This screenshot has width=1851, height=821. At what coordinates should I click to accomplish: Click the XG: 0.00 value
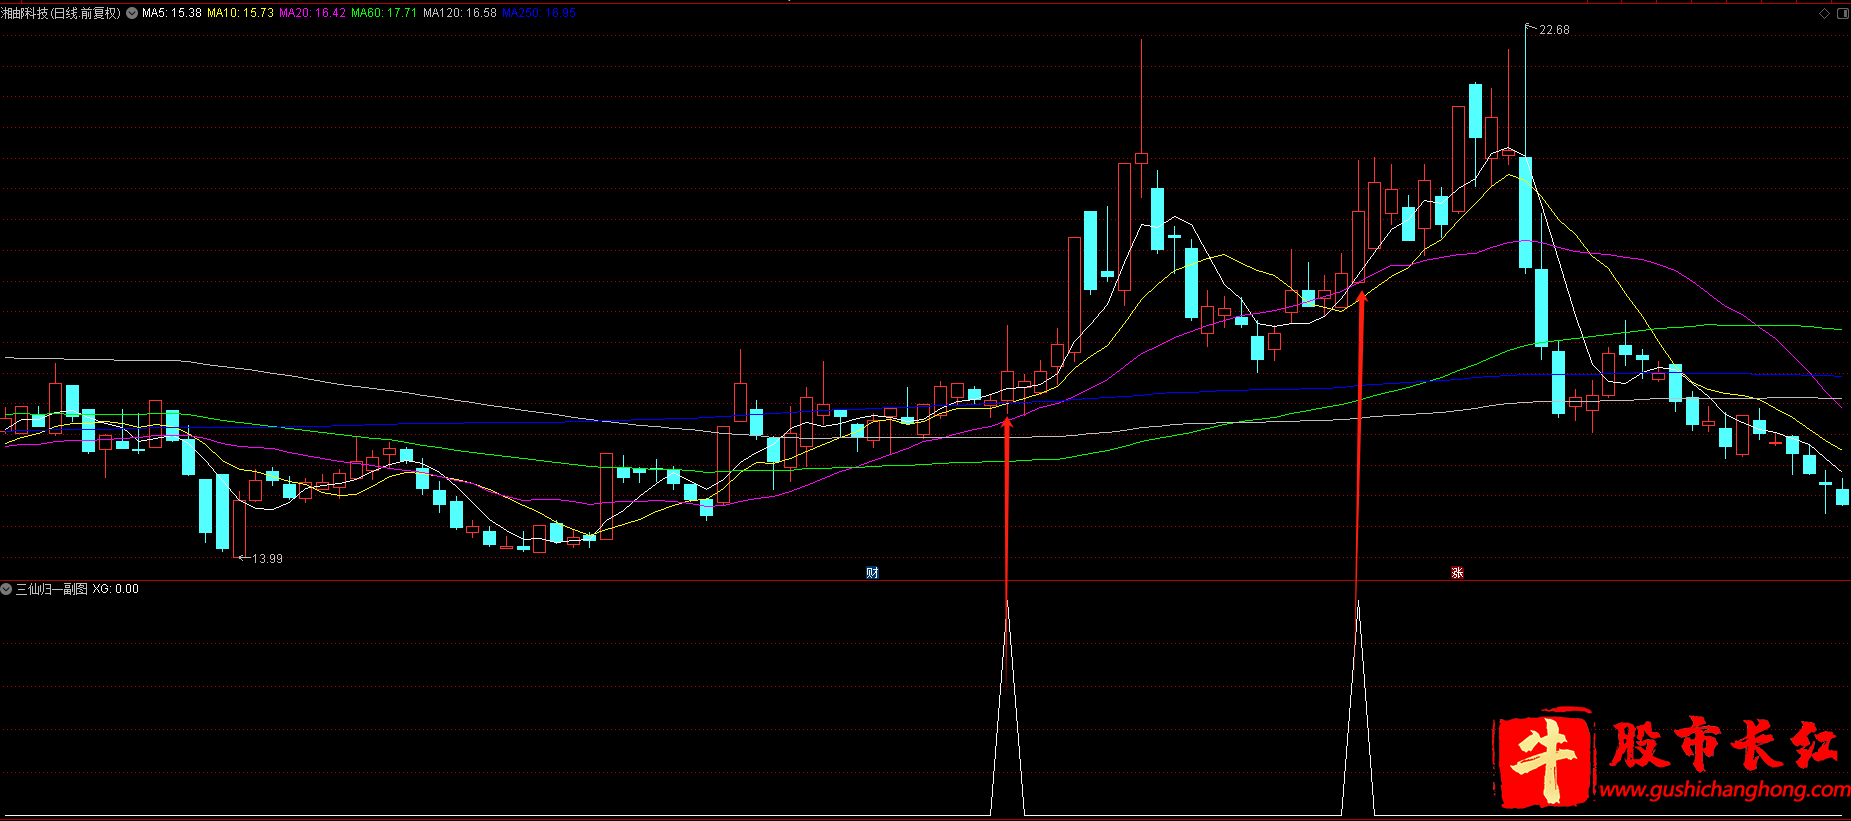click(x=116, y=589)
